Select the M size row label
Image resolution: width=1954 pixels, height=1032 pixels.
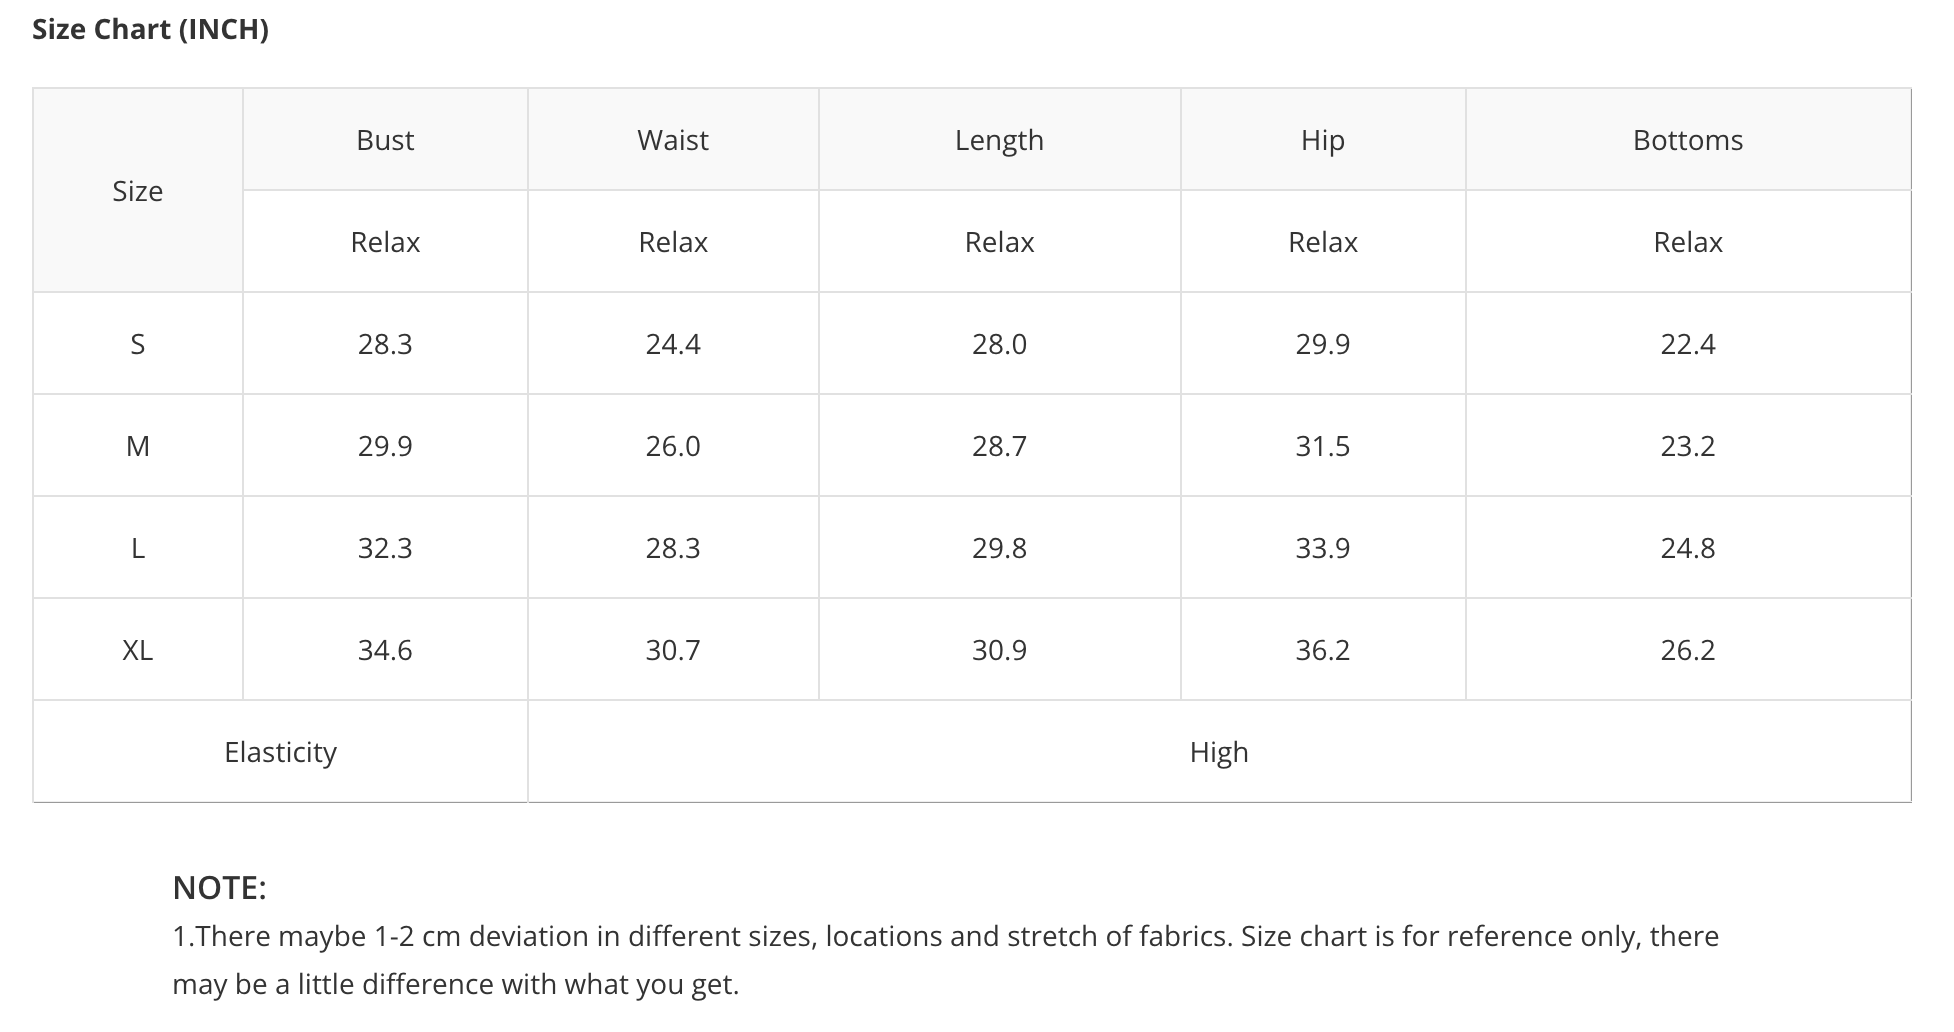coord(138,446)
